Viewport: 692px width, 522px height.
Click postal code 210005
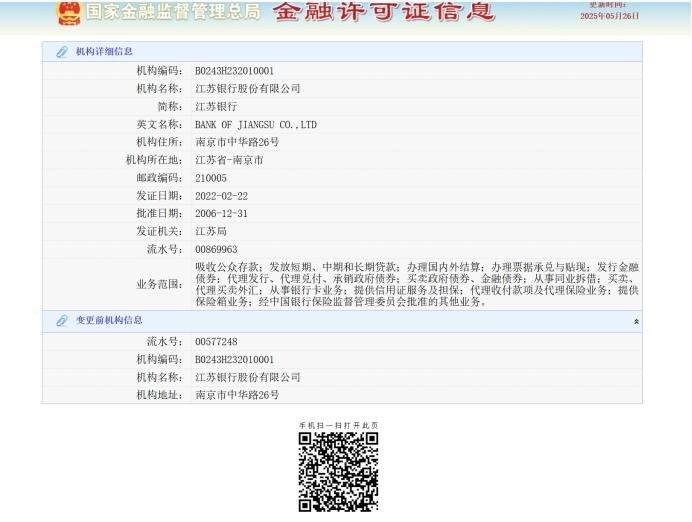point(211,178)
